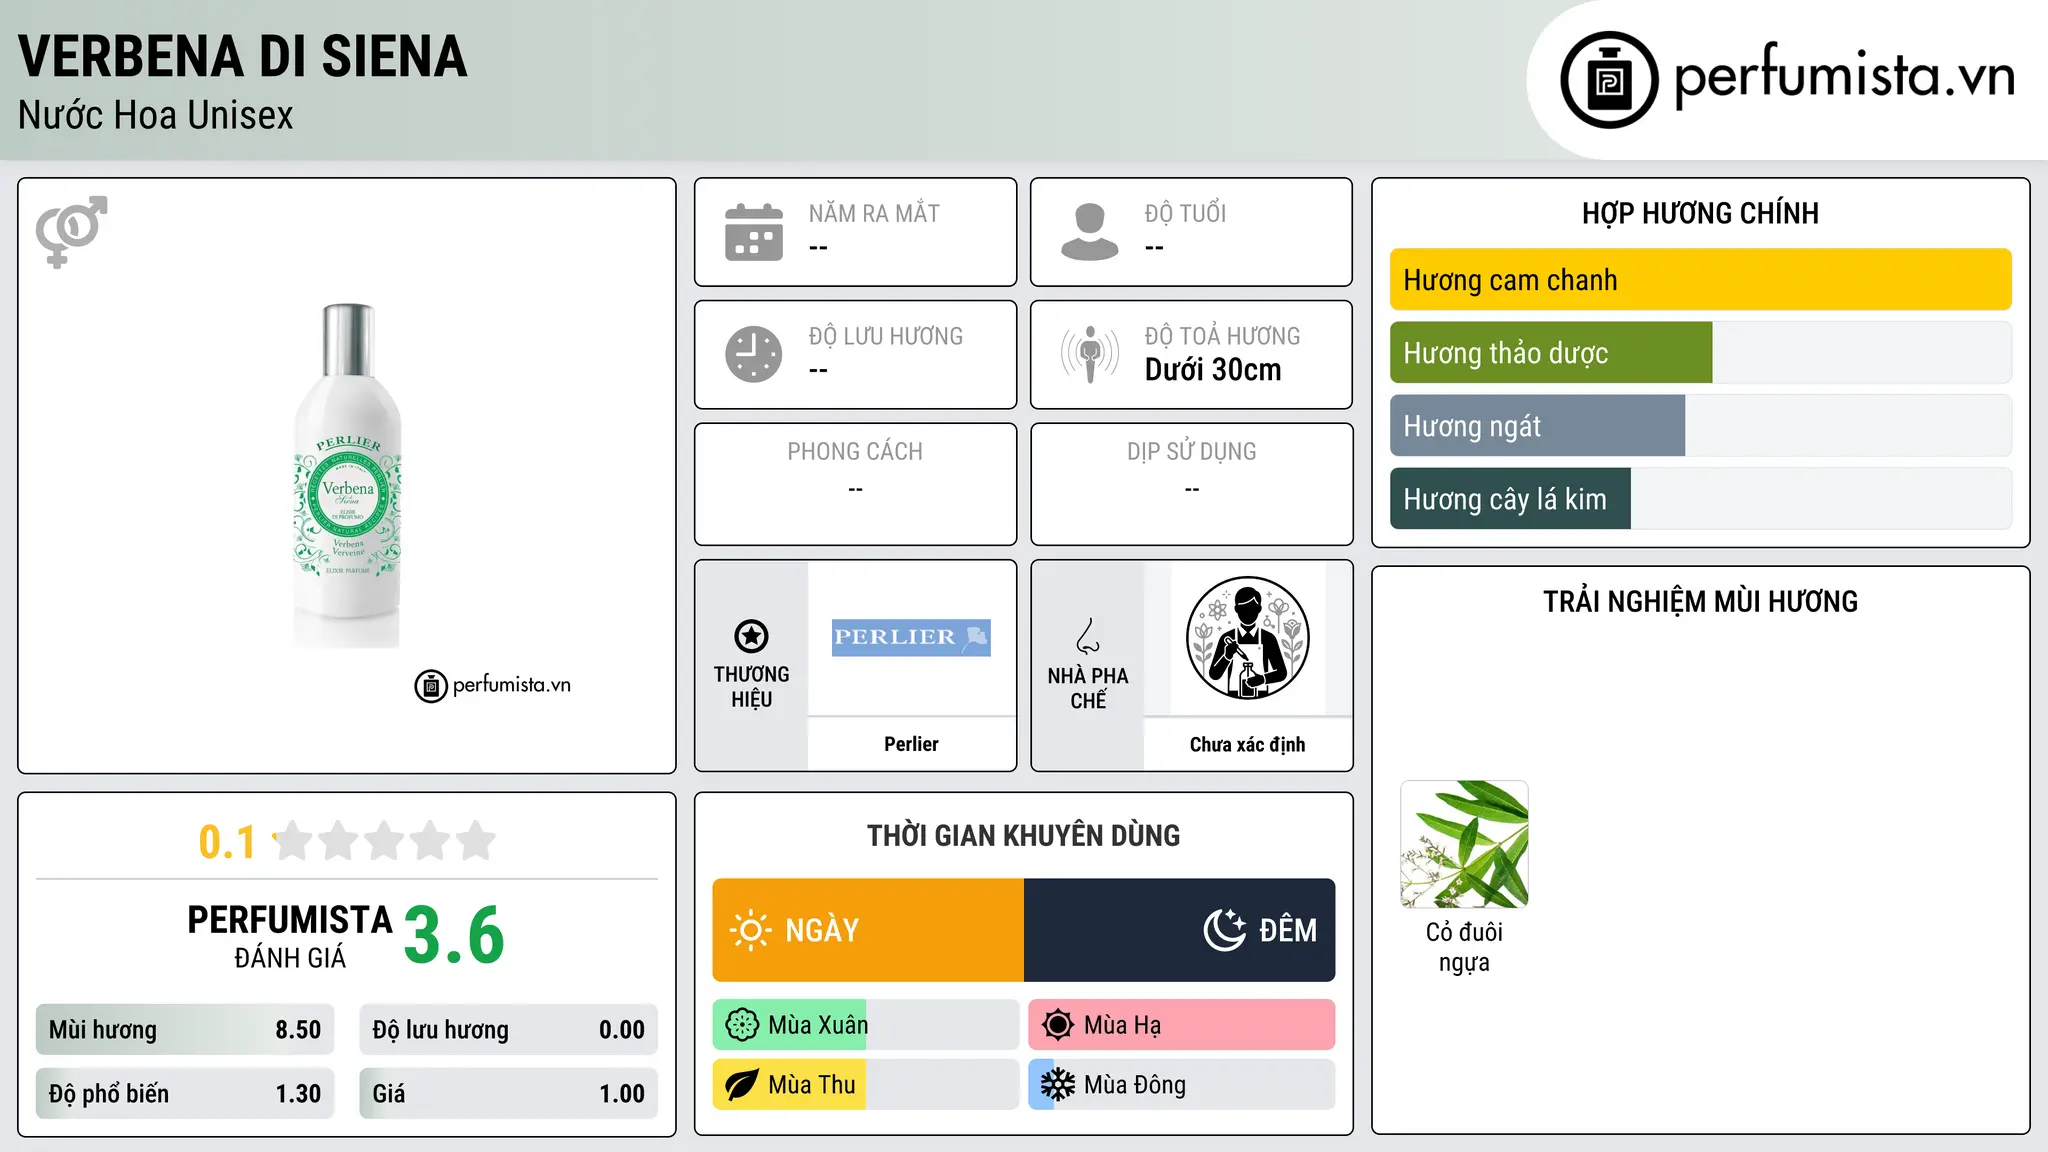Viewport: 2048px width, 1152px height.
Task: Click the TRẢI NGHIỆM MÙI HƯƠNG heading
Action: coord(1700,602)
